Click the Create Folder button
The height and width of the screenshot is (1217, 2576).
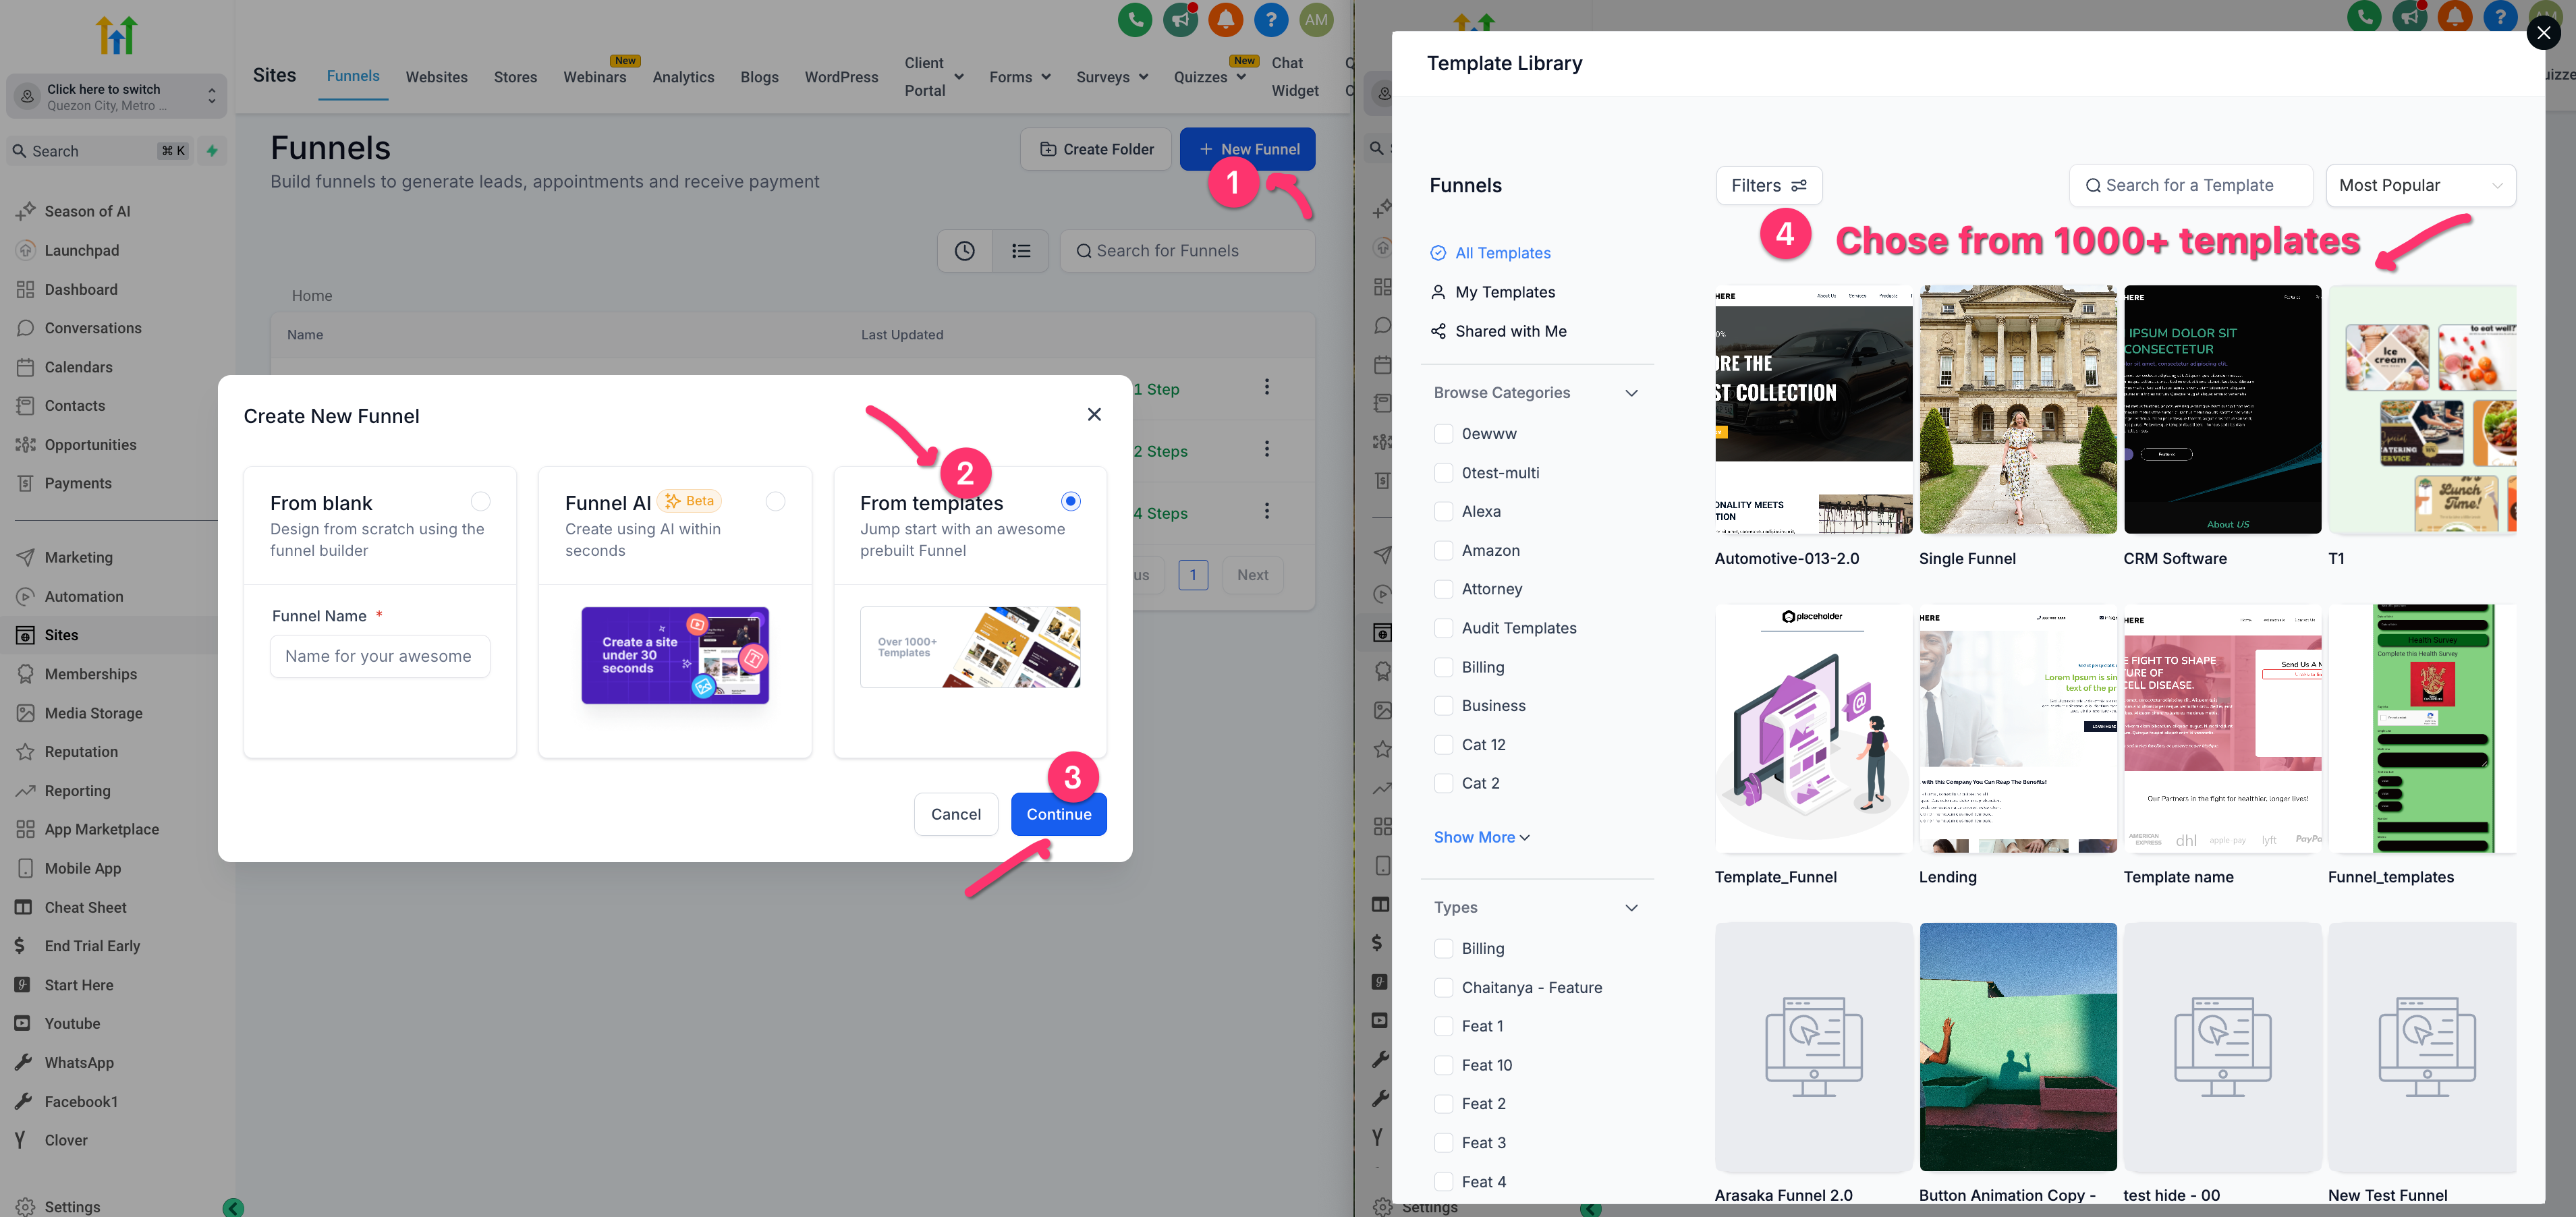click(1096, 149)
